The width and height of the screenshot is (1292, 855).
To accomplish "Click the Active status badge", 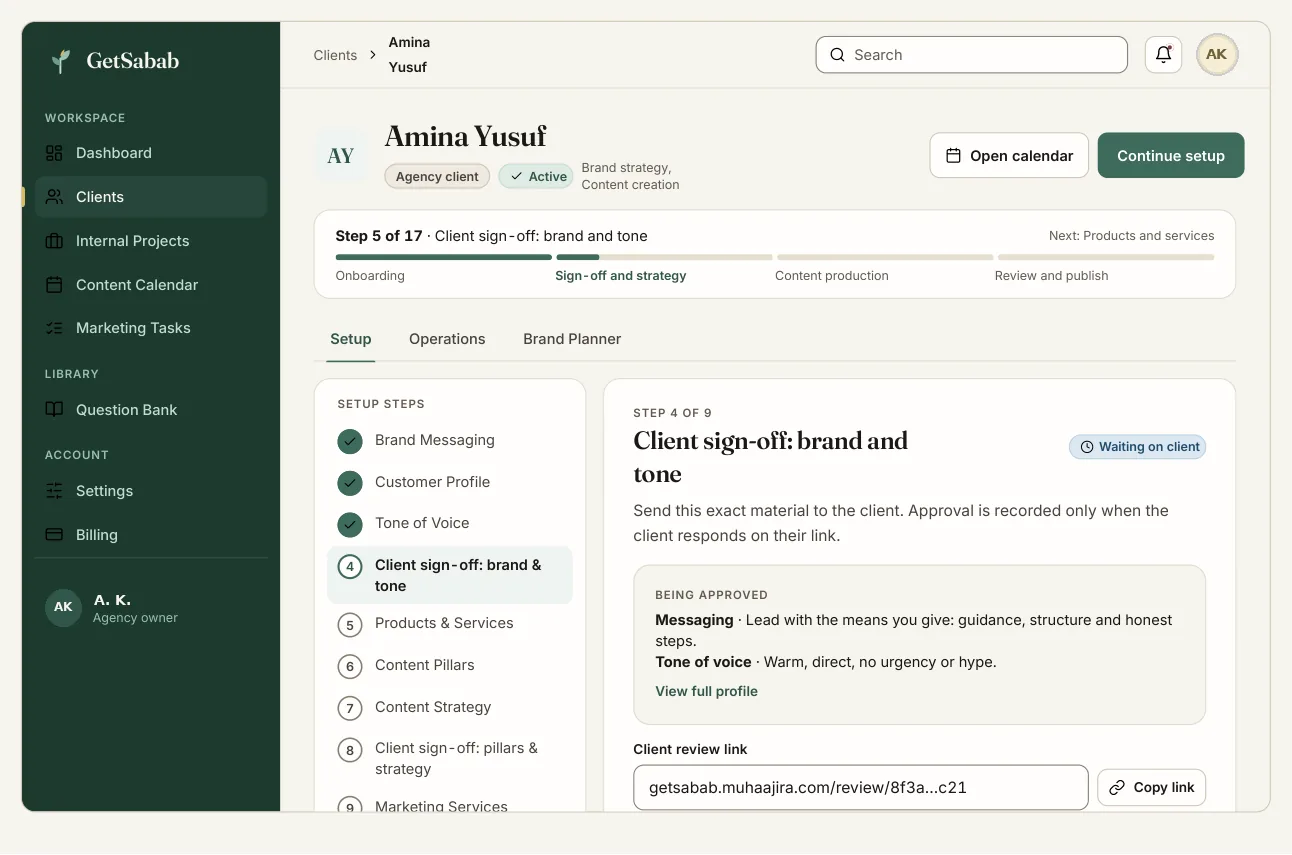I will click(537, 177).
